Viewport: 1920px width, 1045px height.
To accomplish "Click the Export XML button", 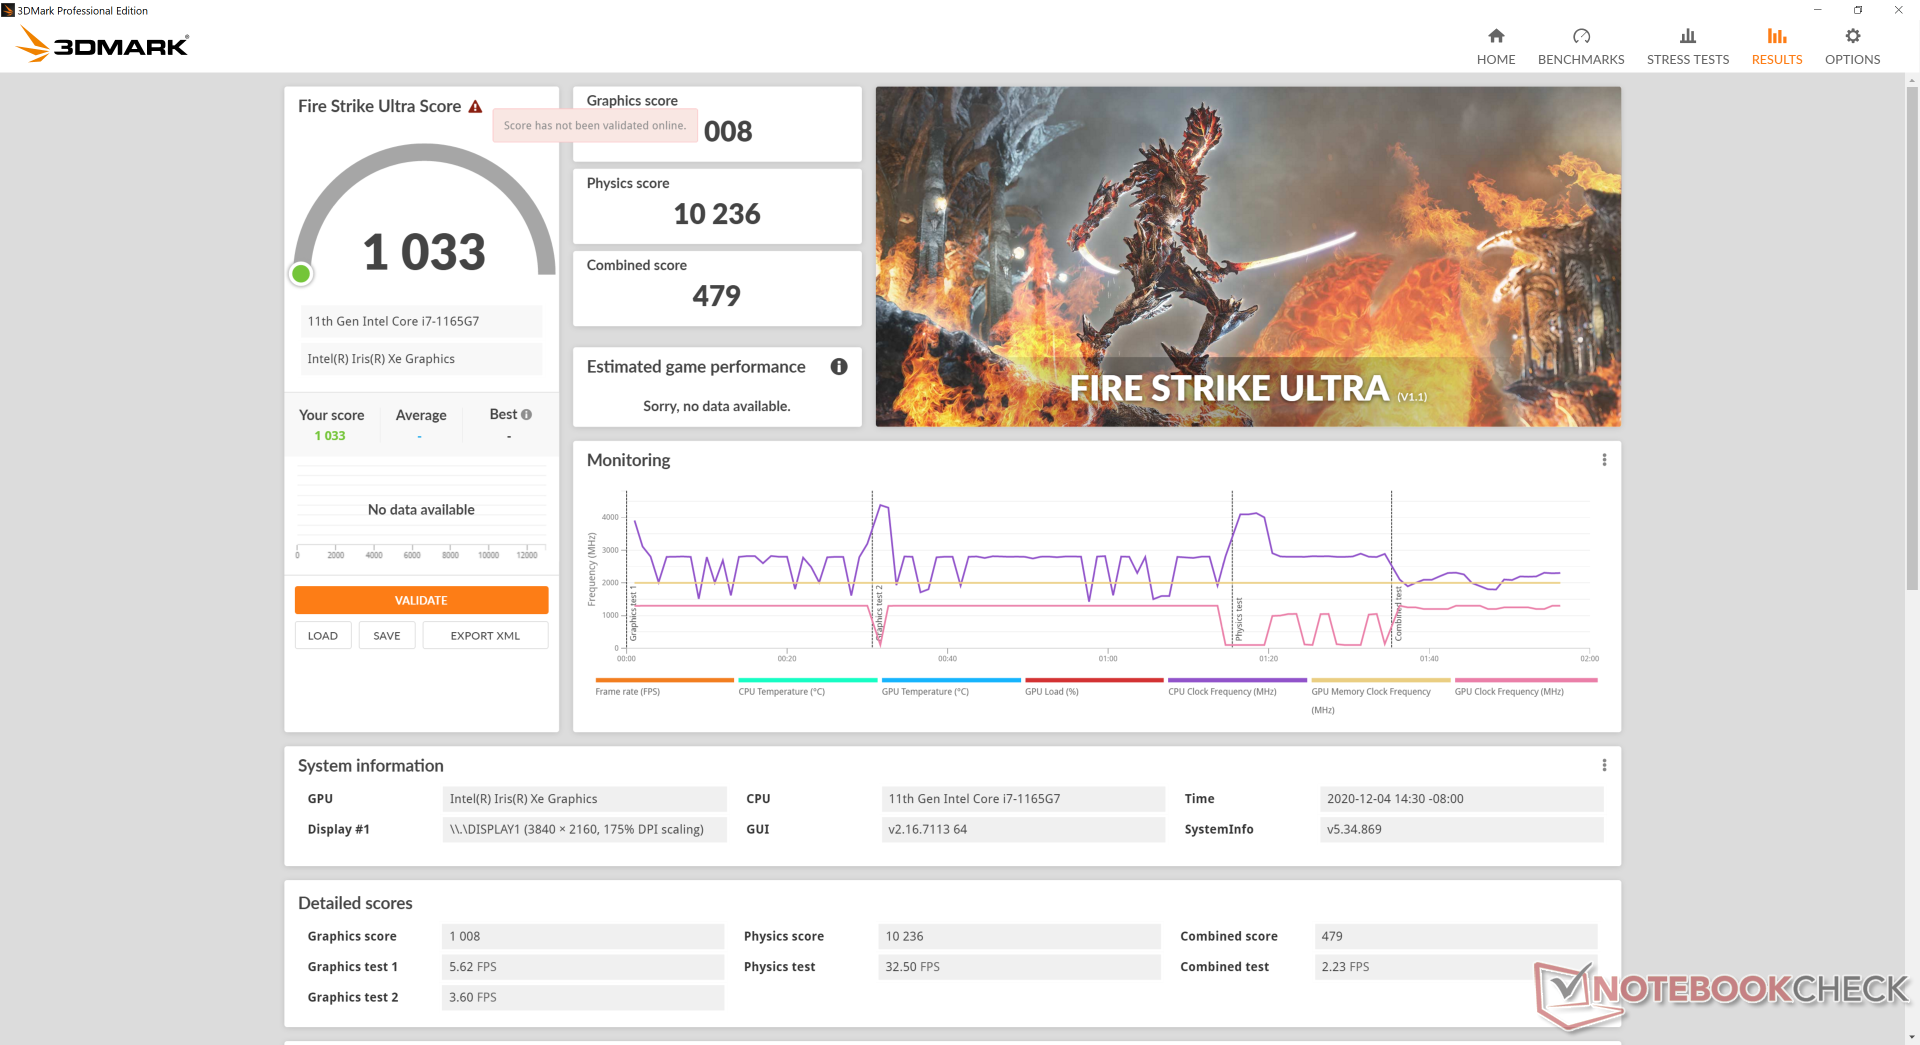I will pos(485,636).
